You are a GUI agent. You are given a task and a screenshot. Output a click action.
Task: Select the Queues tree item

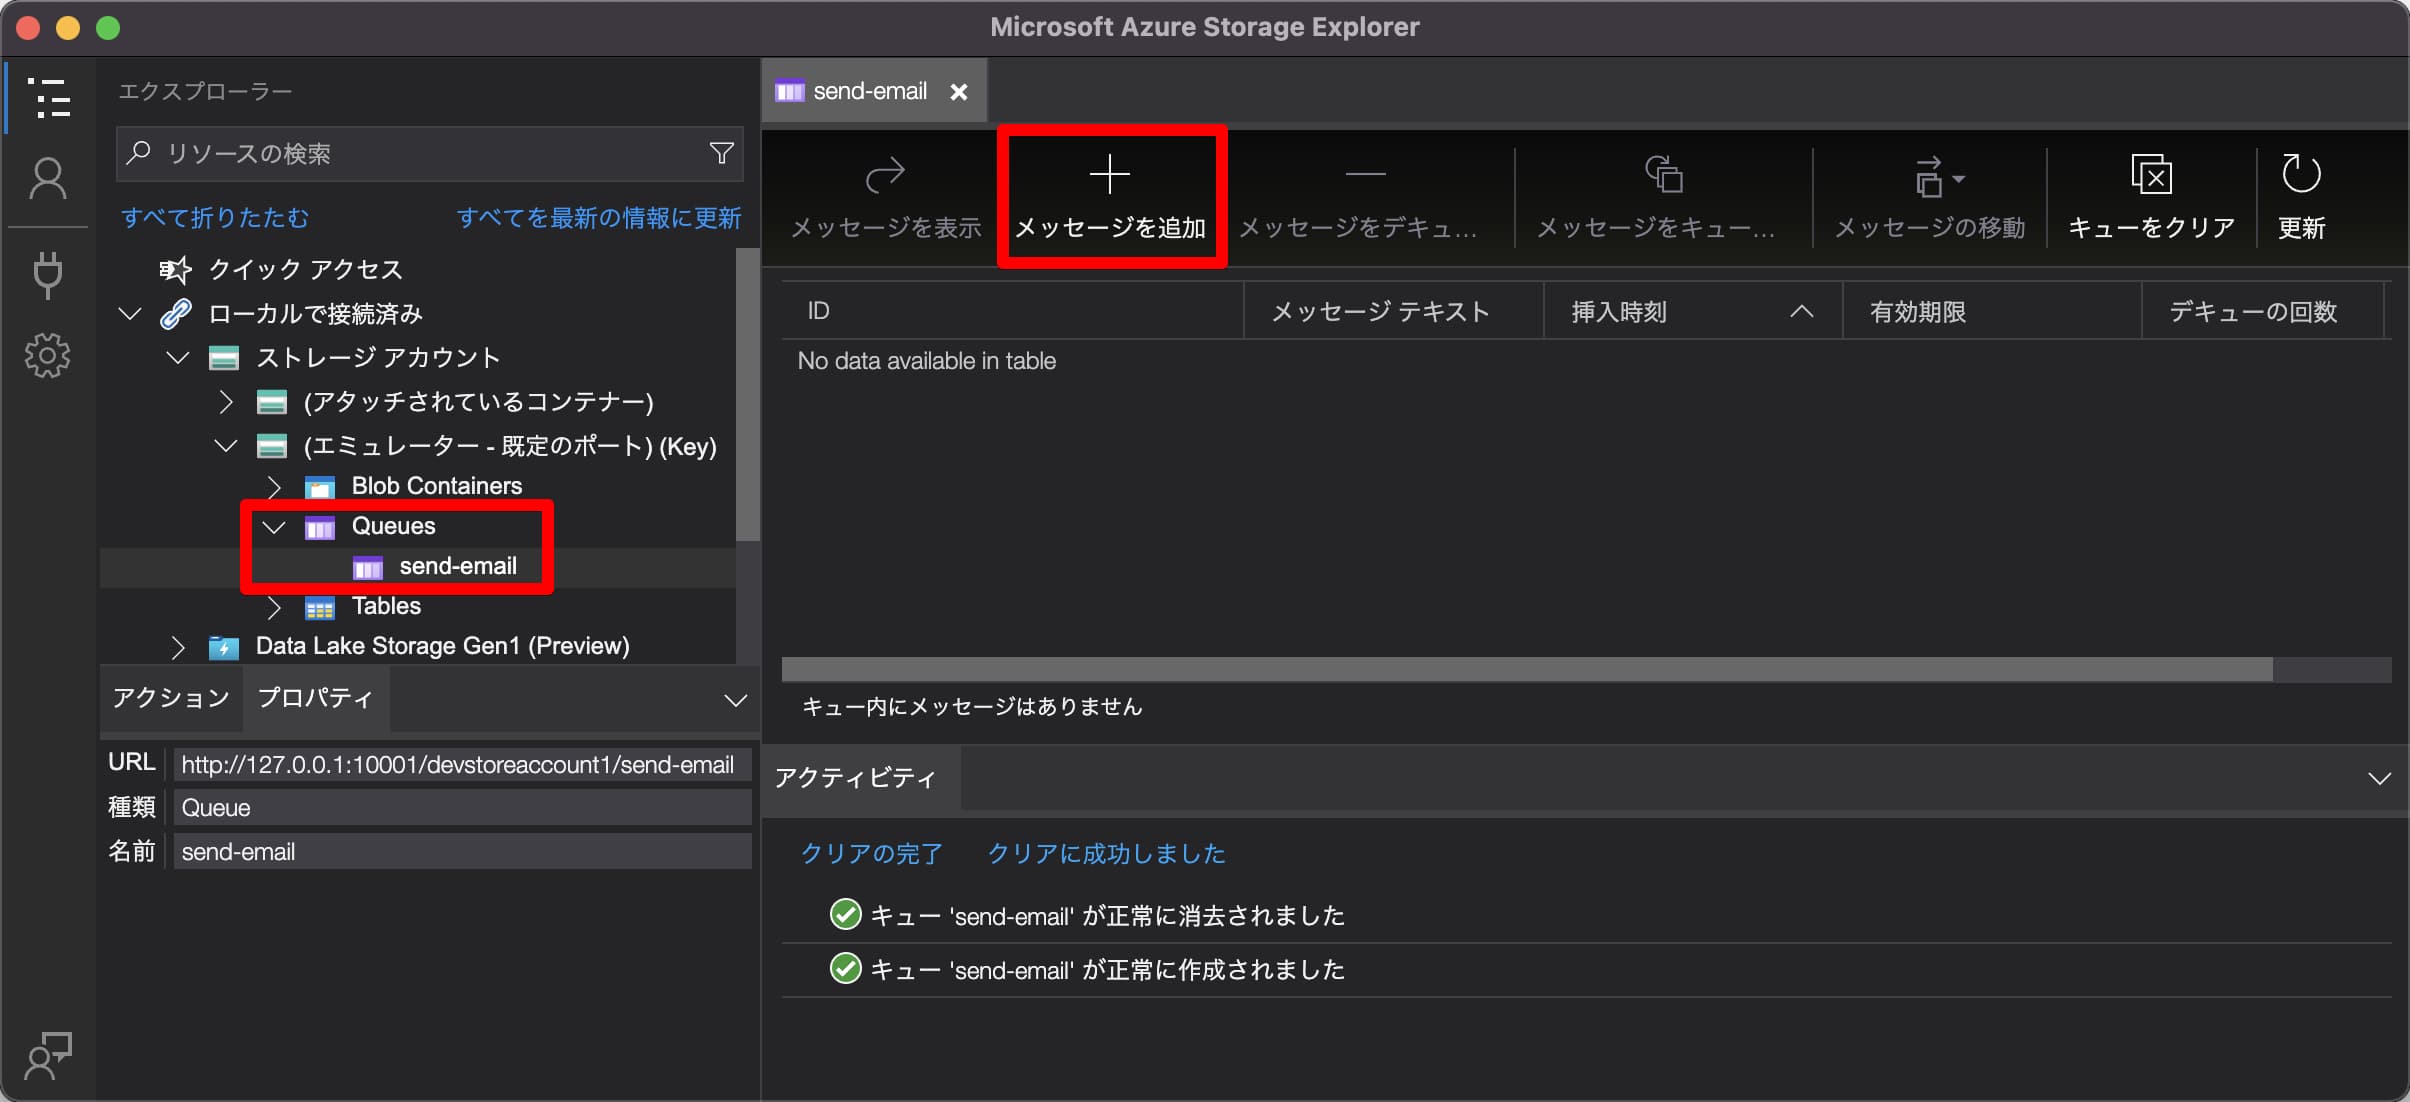click(393, 526)
